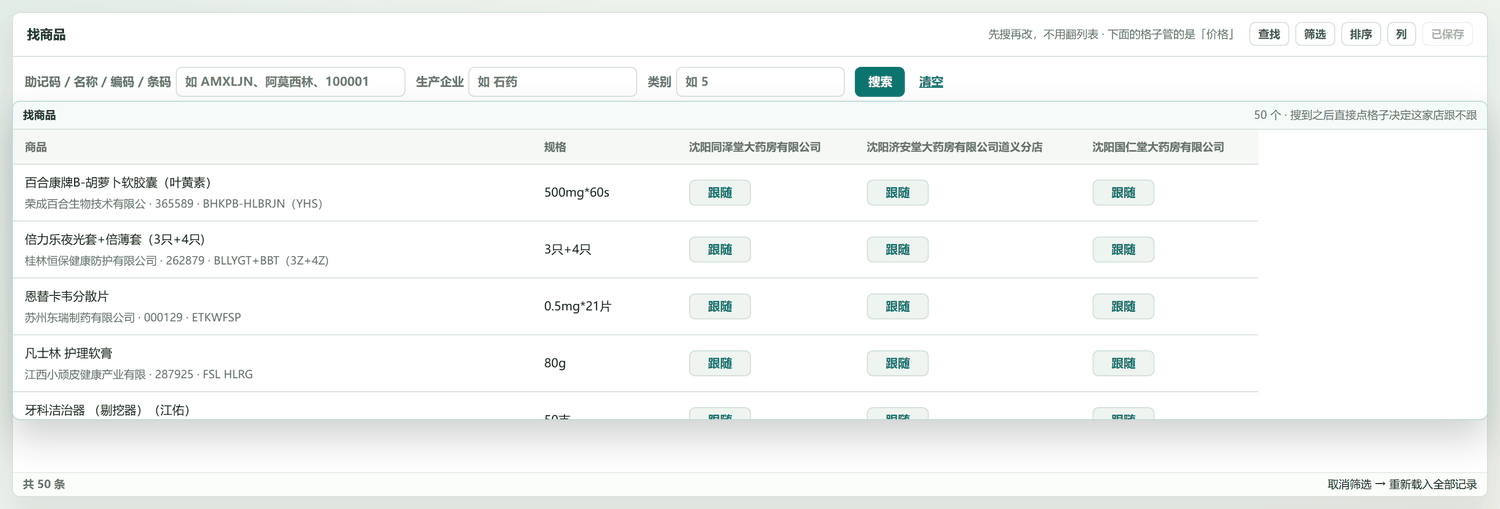Click the green 搜索 search button
The image size is (1500, 509).
point(880,82)
